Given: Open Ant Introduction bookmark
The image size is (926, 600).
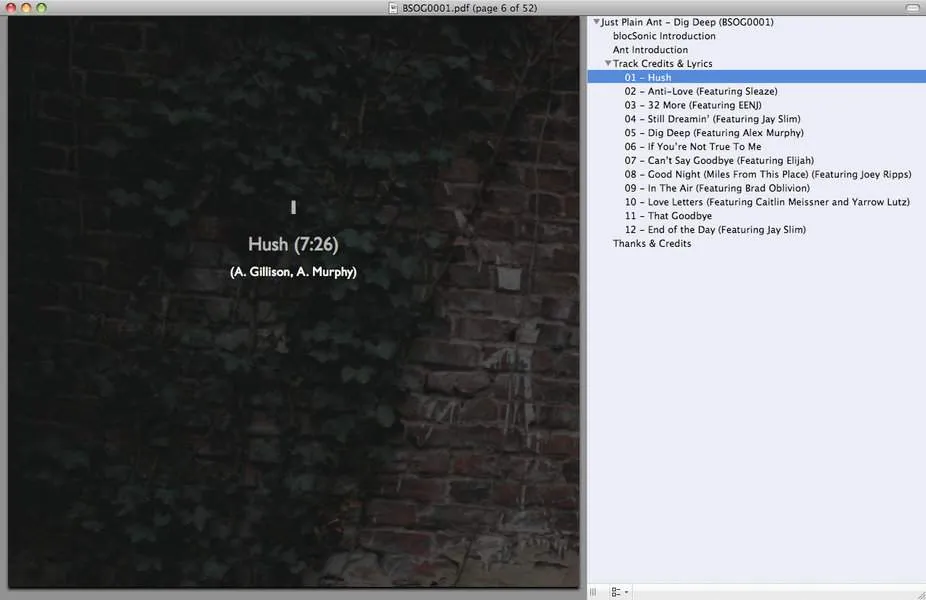Looking at the screenshot, I should tap(650, 50).
